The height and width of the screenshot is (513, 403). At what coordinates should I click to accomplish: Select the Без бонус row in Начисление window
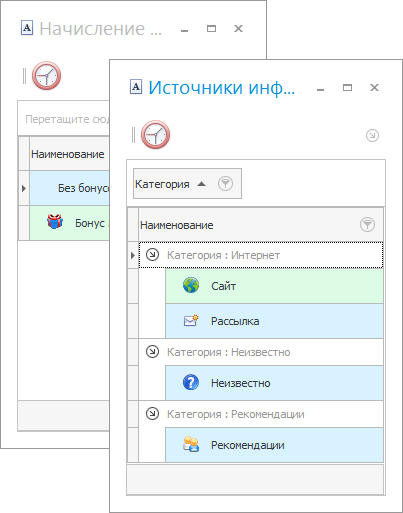[69, 188]
